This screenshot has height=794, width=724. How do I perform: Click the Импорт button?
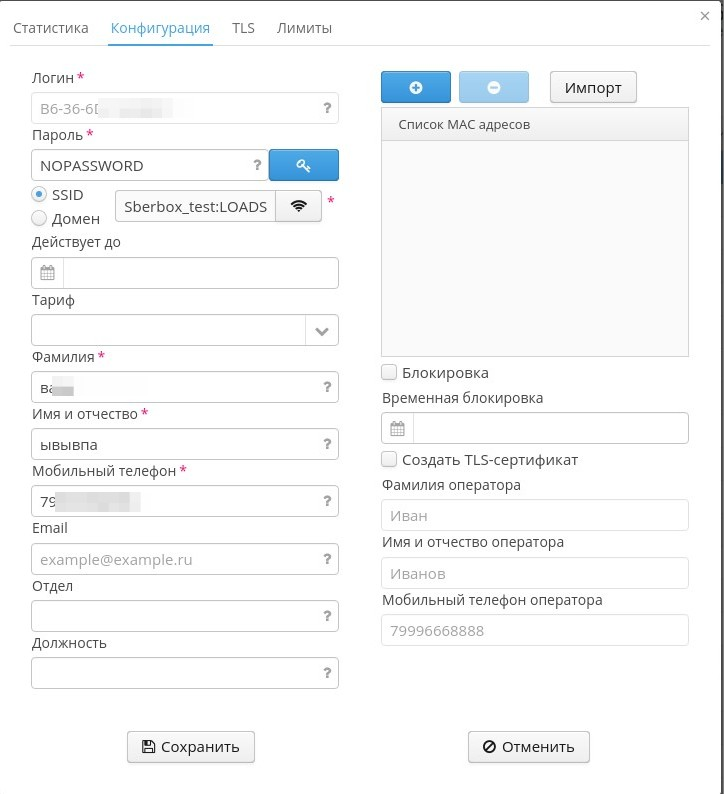click(593, 88)
